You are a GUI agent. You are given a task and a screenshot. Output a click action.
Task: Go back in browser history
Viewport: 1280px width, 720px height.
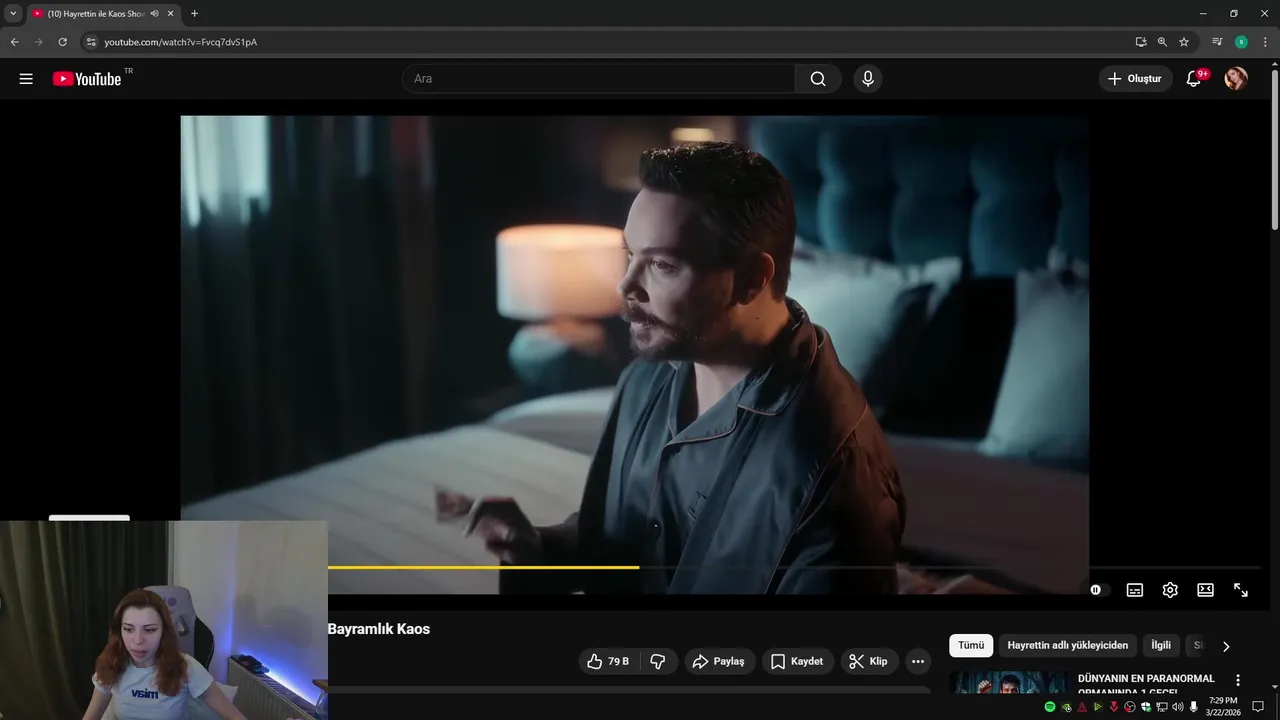point(14,42)
